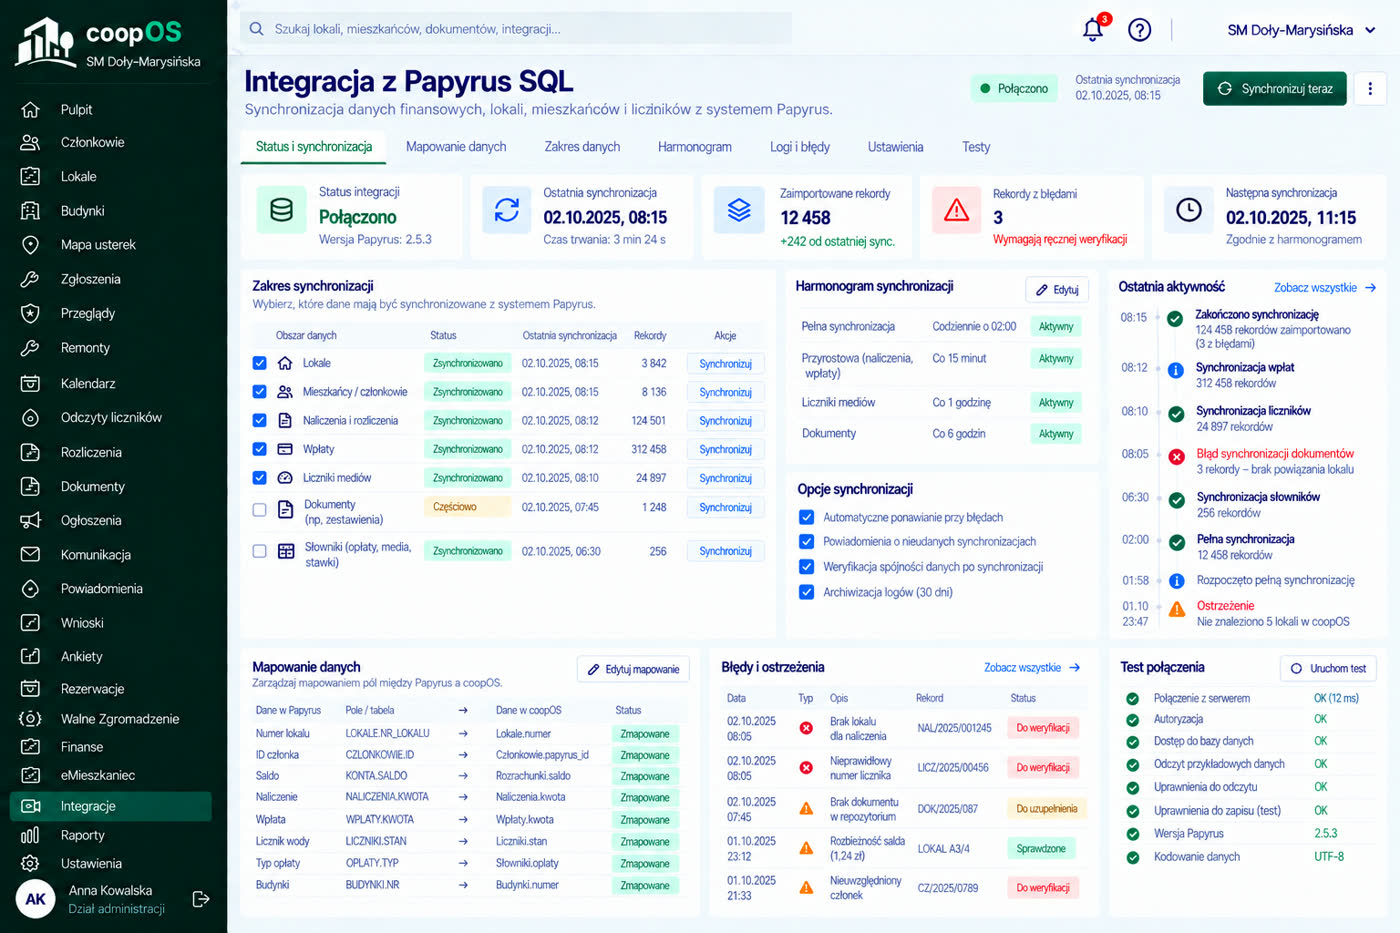1400x933 pixels.
Task: Click the Do weryfikacji status for NAL/2025/001245
Action: (1043, 728)
